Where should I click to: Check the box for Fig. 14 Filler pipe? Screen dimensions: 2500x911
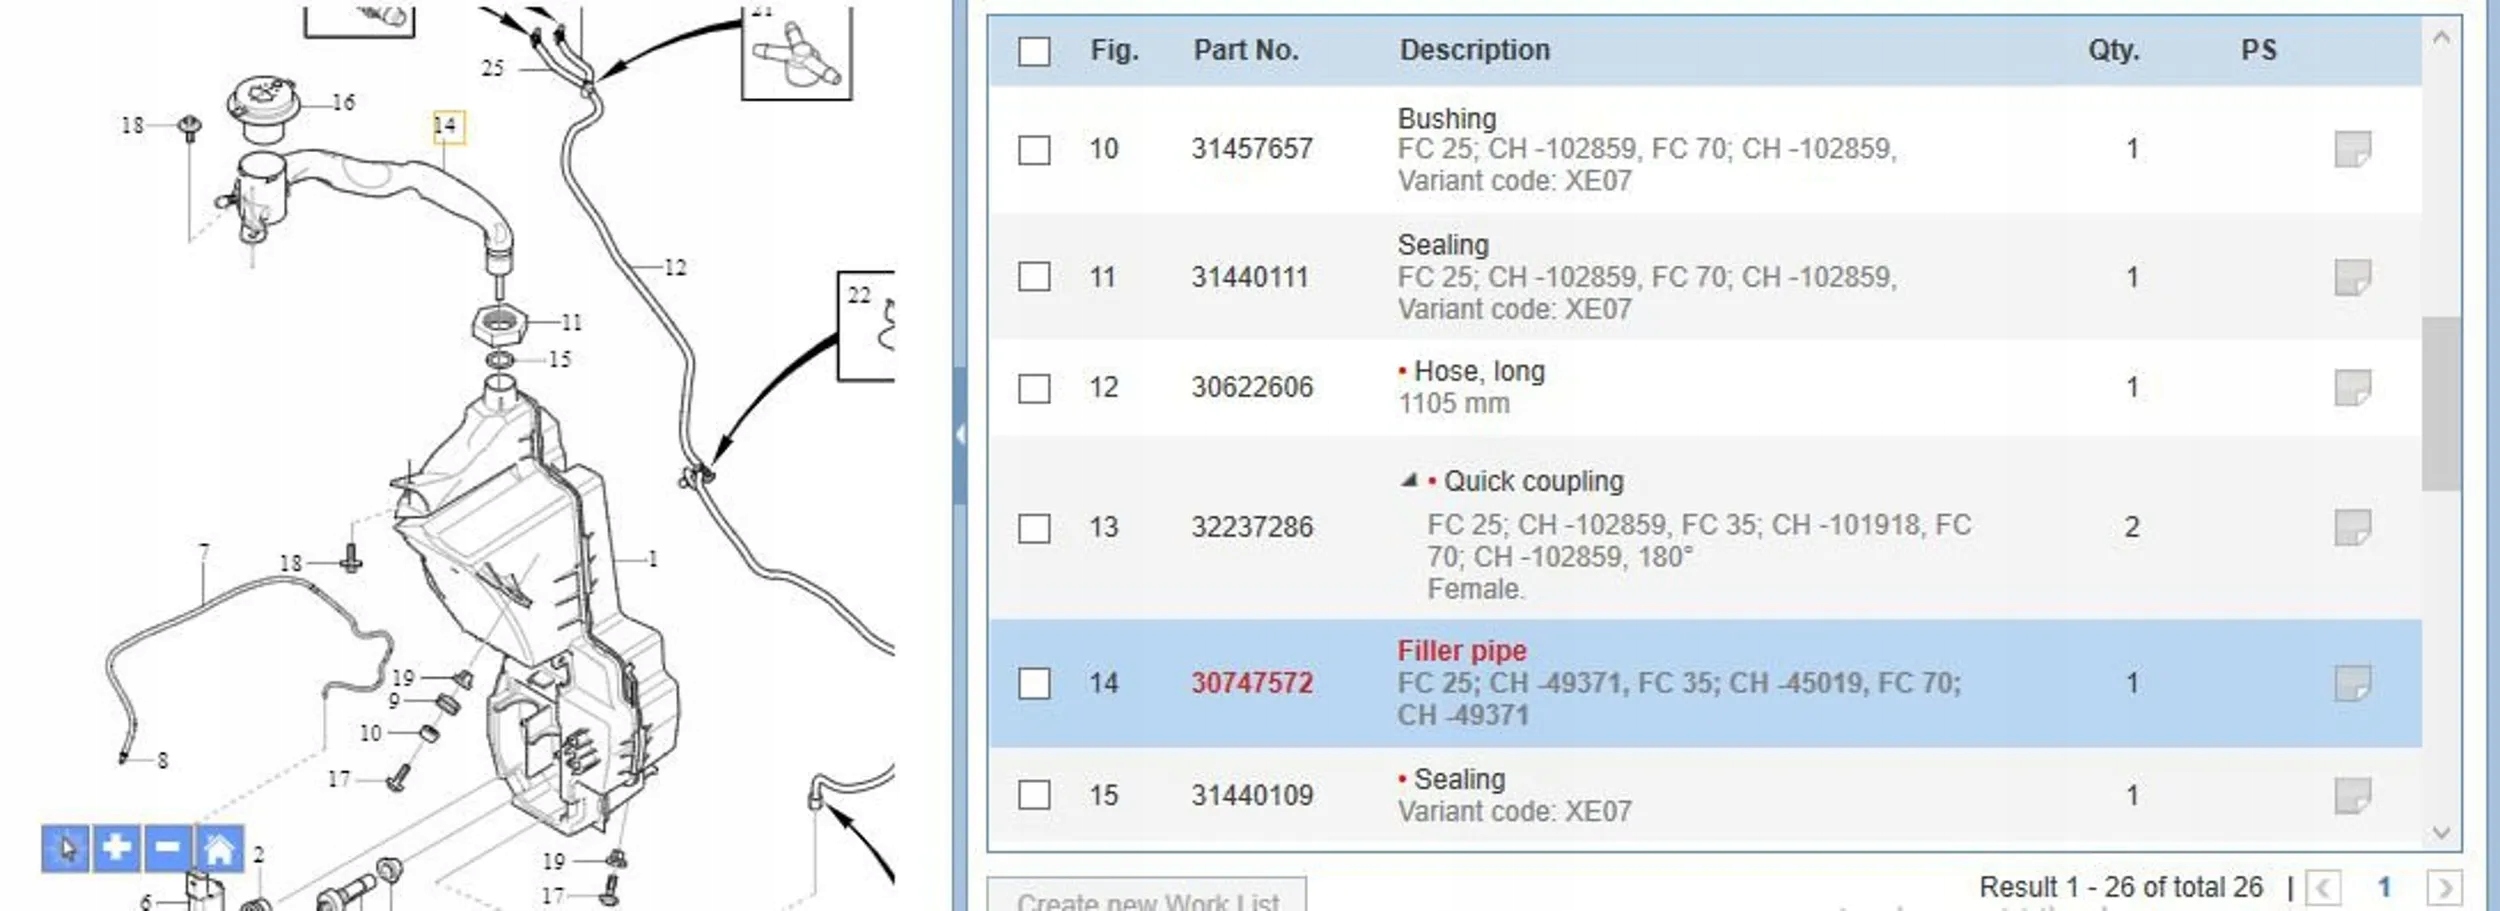[x=1034, y=684]
